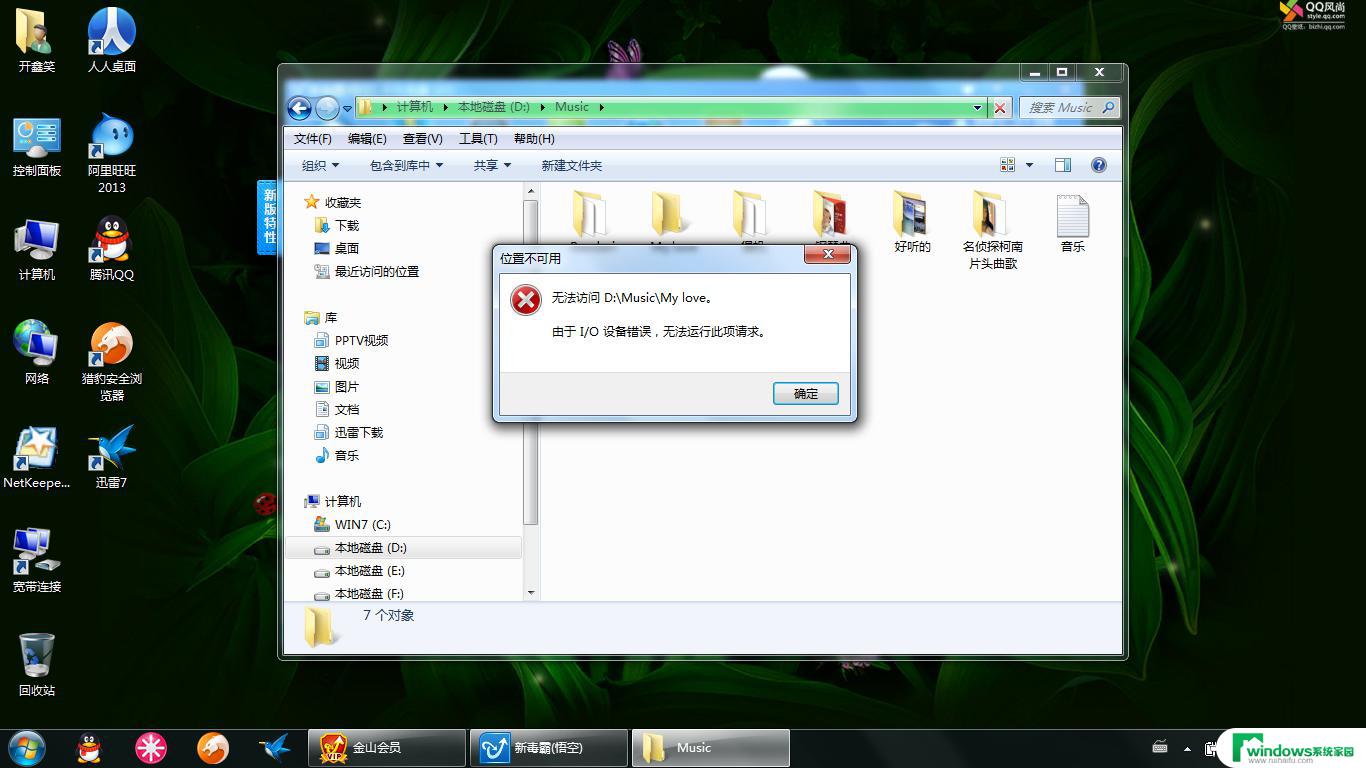
Task: Switch to the Music taskbar window
Action: 711,747
